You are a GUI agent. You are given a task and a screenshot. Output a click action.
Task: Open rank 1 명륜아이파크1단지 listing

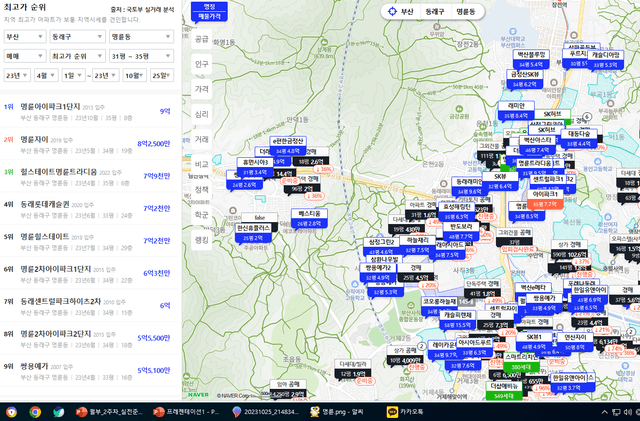pos(90,111)
